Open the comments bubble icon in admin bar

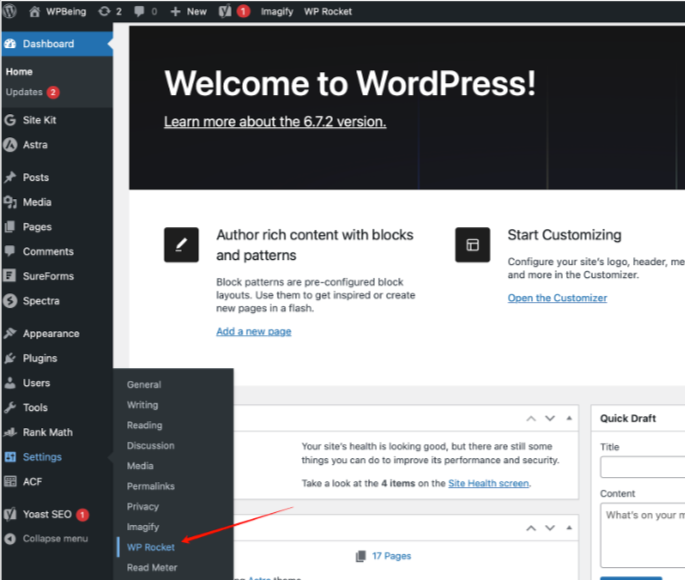point(139,11)
